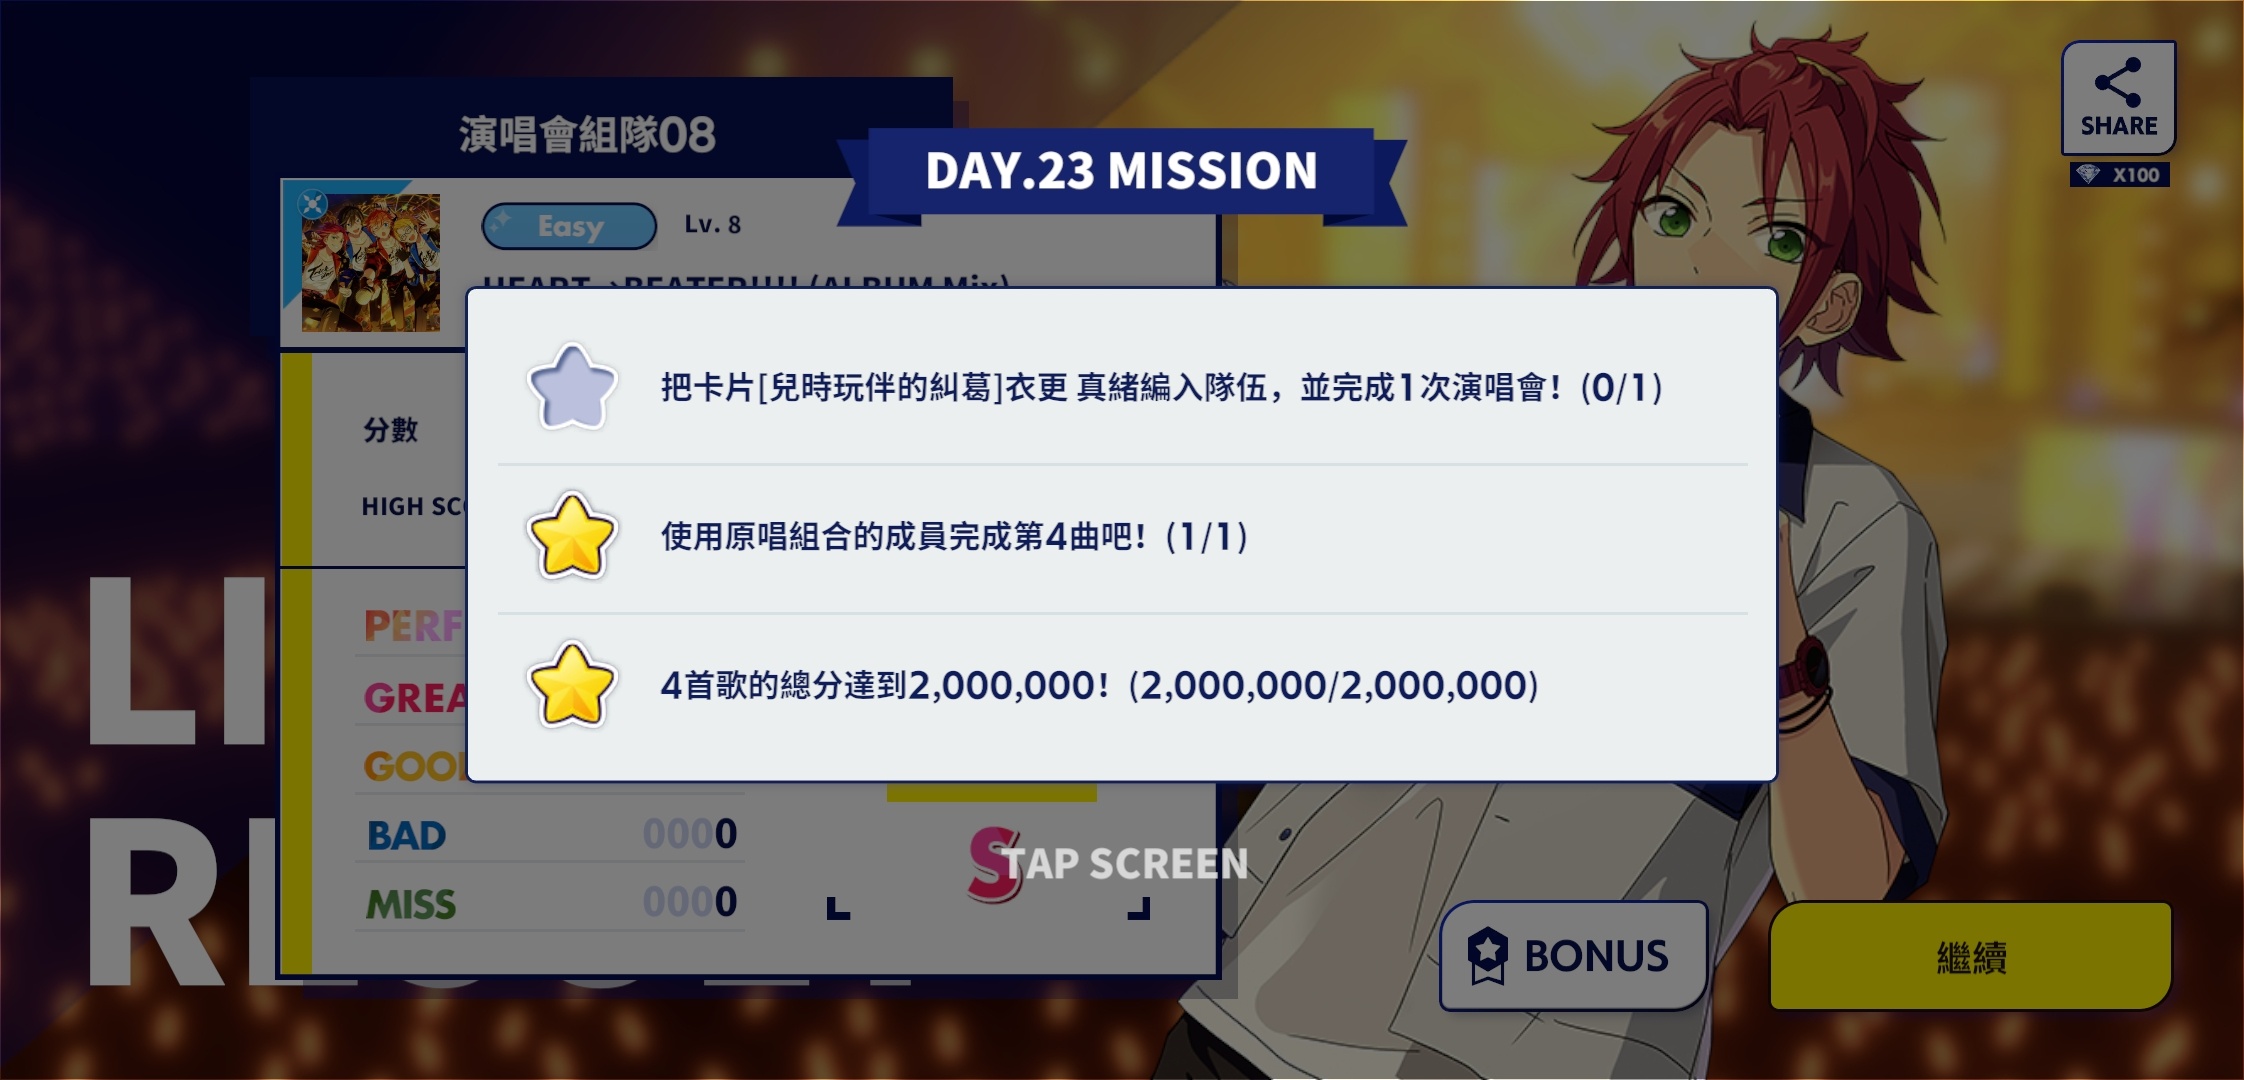Image resolution: width=2244 pixels, height=1080 pixels.
Task: Click the first mission text about 衣更 真緒 card
Action: point(1161,388)
